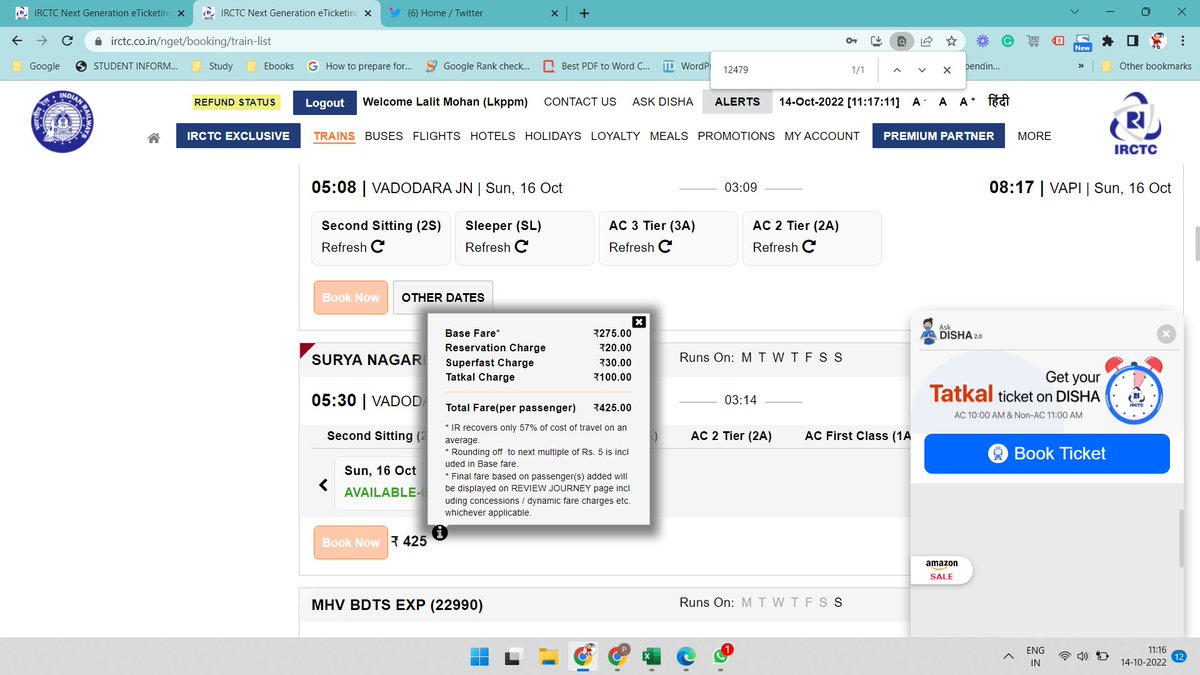The image size is (1200, 675).
Task: Show more bookmarks overflow chevron
Action: [x=1082, y=66]
